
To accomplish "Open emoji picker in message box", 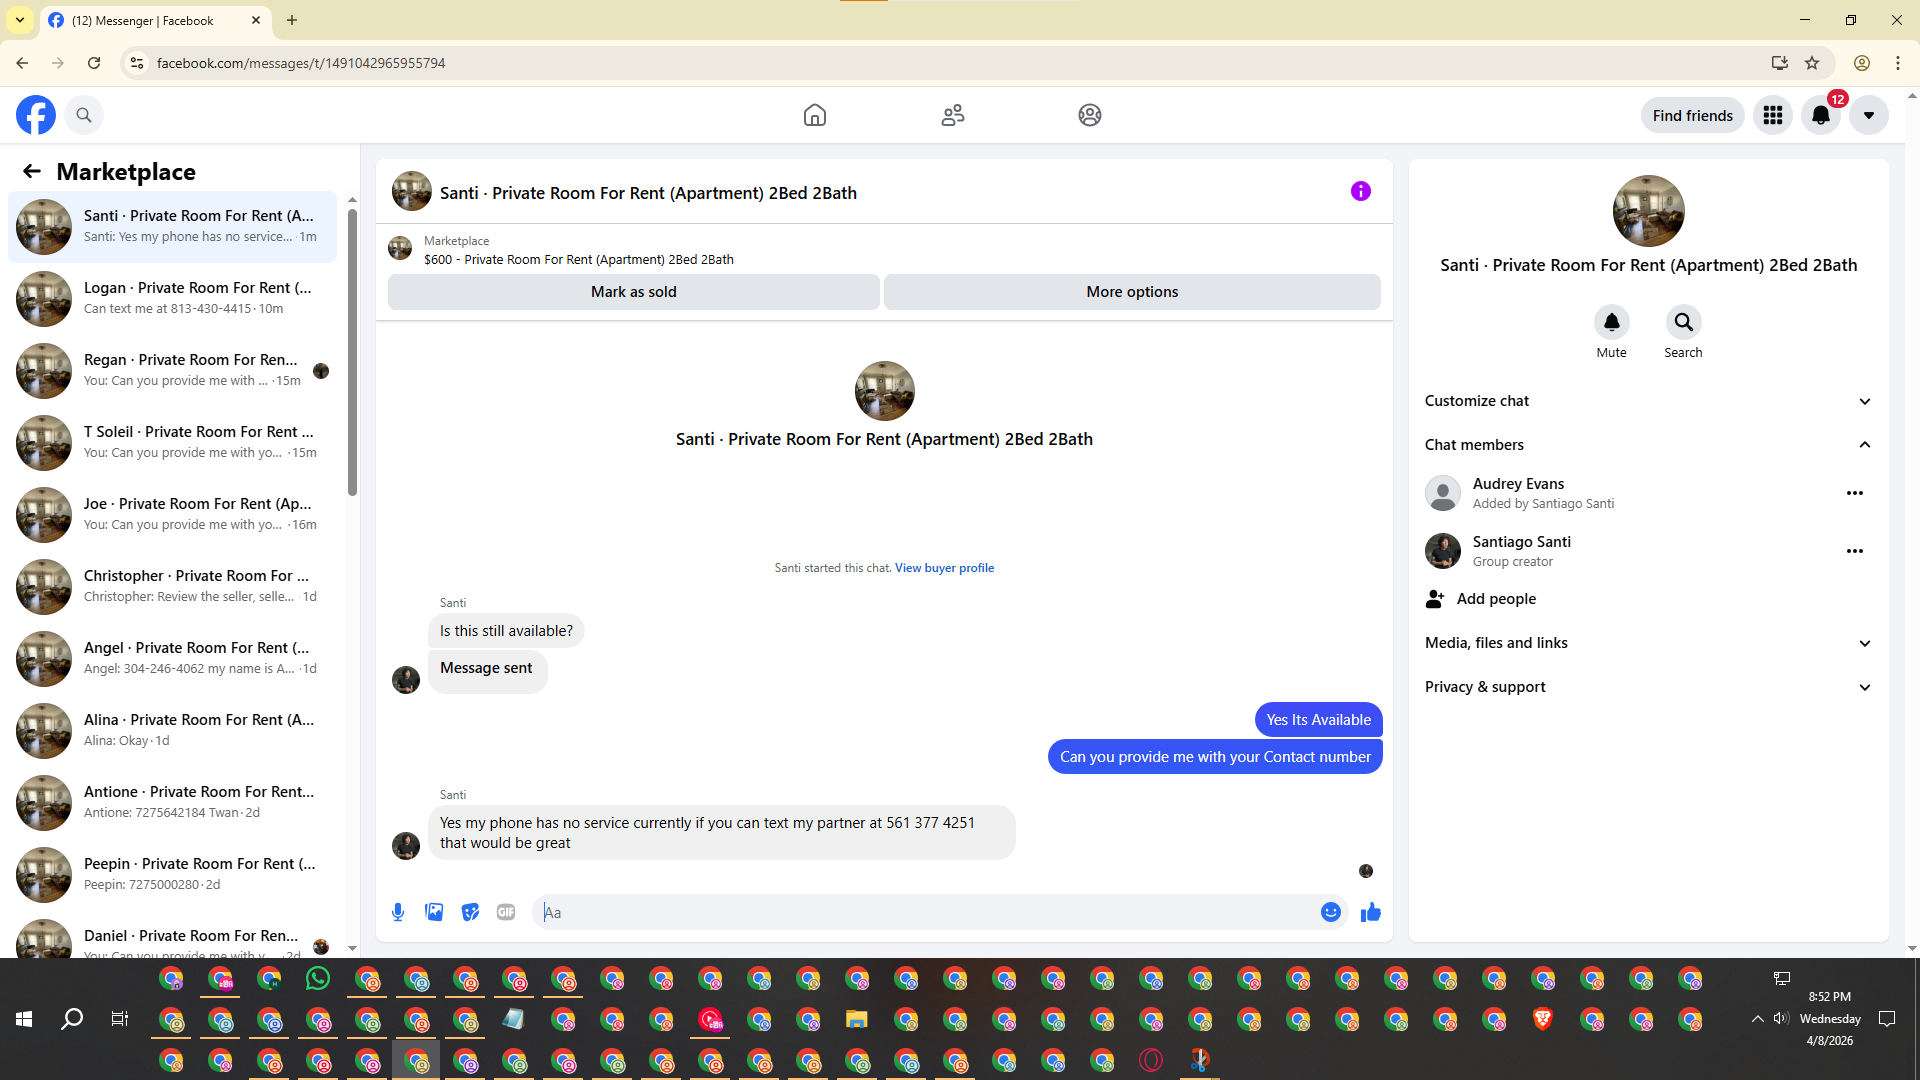I will tap(1330, 912).
